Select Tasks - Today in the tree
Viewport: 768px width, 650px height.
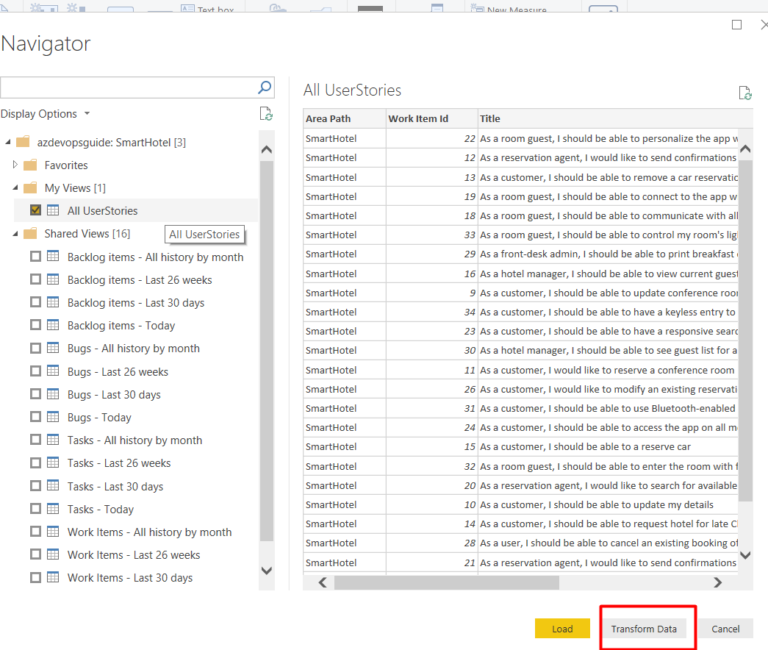pyautogui.click(x=100, y=509)
